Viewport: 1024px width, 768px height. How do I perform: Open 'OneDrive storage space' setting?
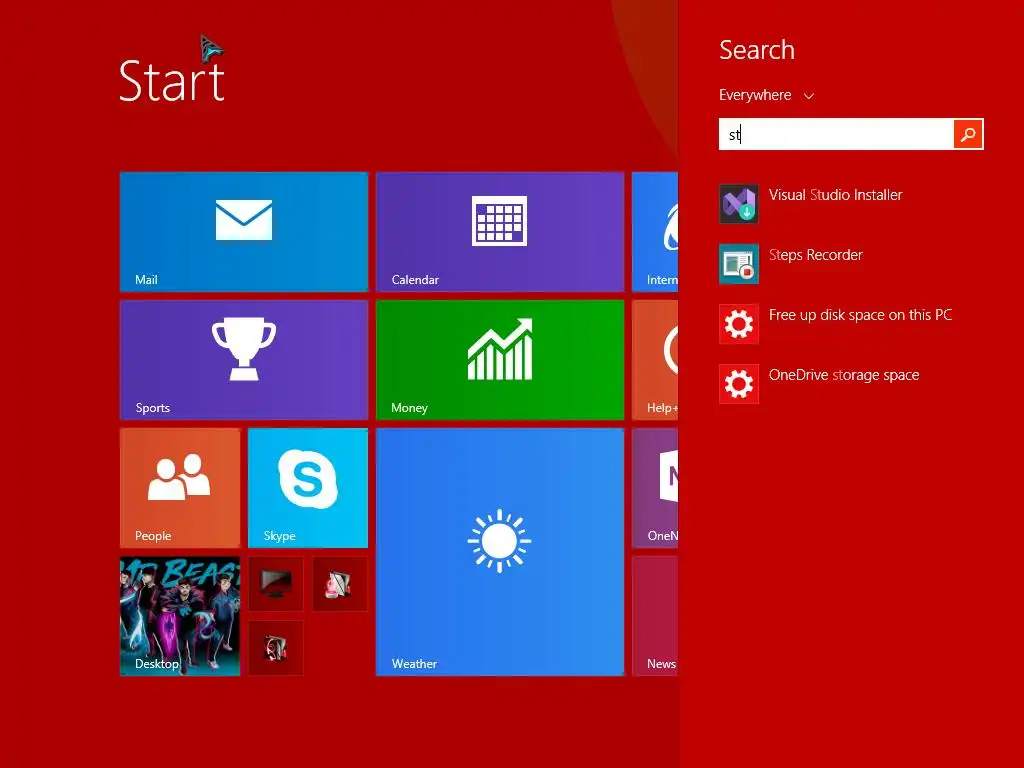[x=844, y=375]
